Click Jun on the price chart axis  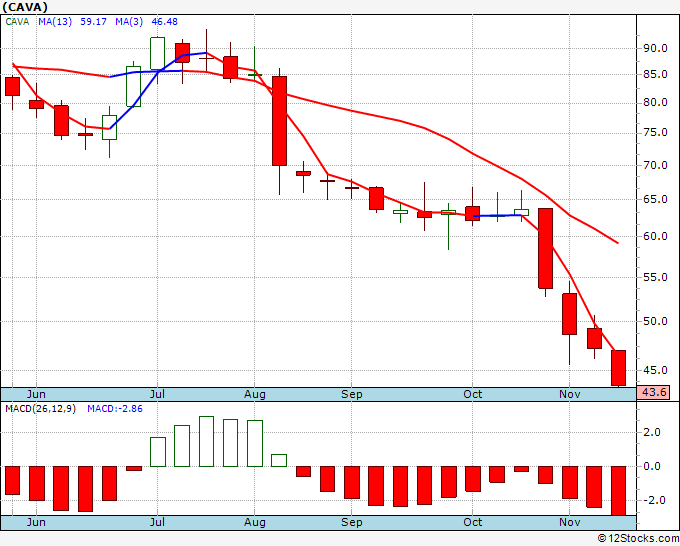click(x=36, y=394)
